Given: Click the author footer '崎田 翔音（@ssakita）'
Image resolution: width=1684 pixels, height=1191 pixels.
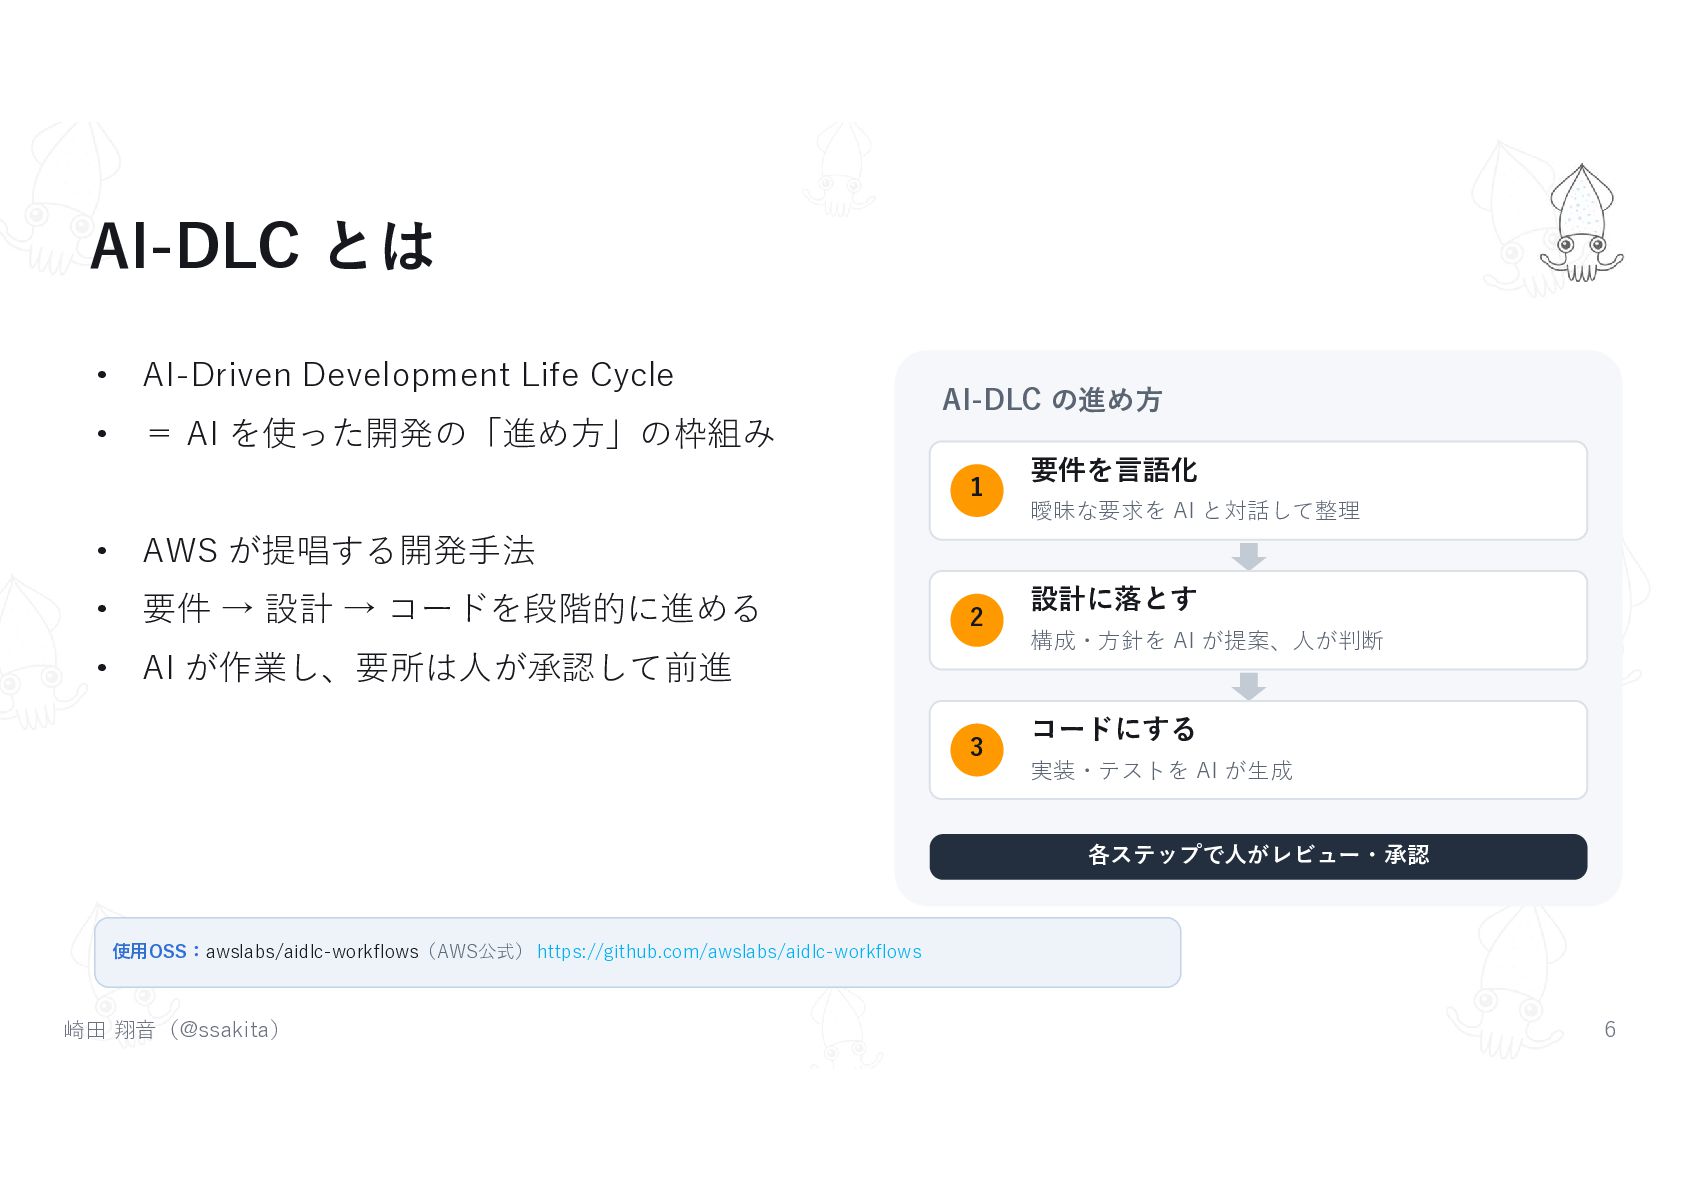Looking at the screenshot, I should click(x=176, y=1030).
